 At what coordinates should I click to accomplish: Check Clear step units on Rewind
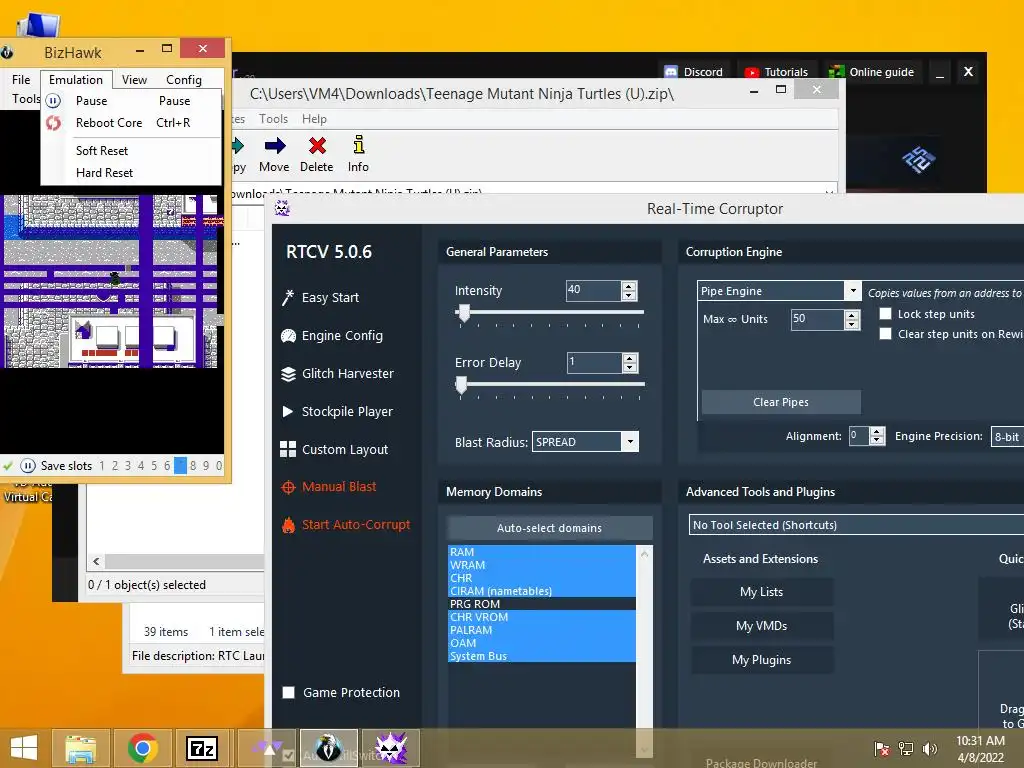pos(886,334)
